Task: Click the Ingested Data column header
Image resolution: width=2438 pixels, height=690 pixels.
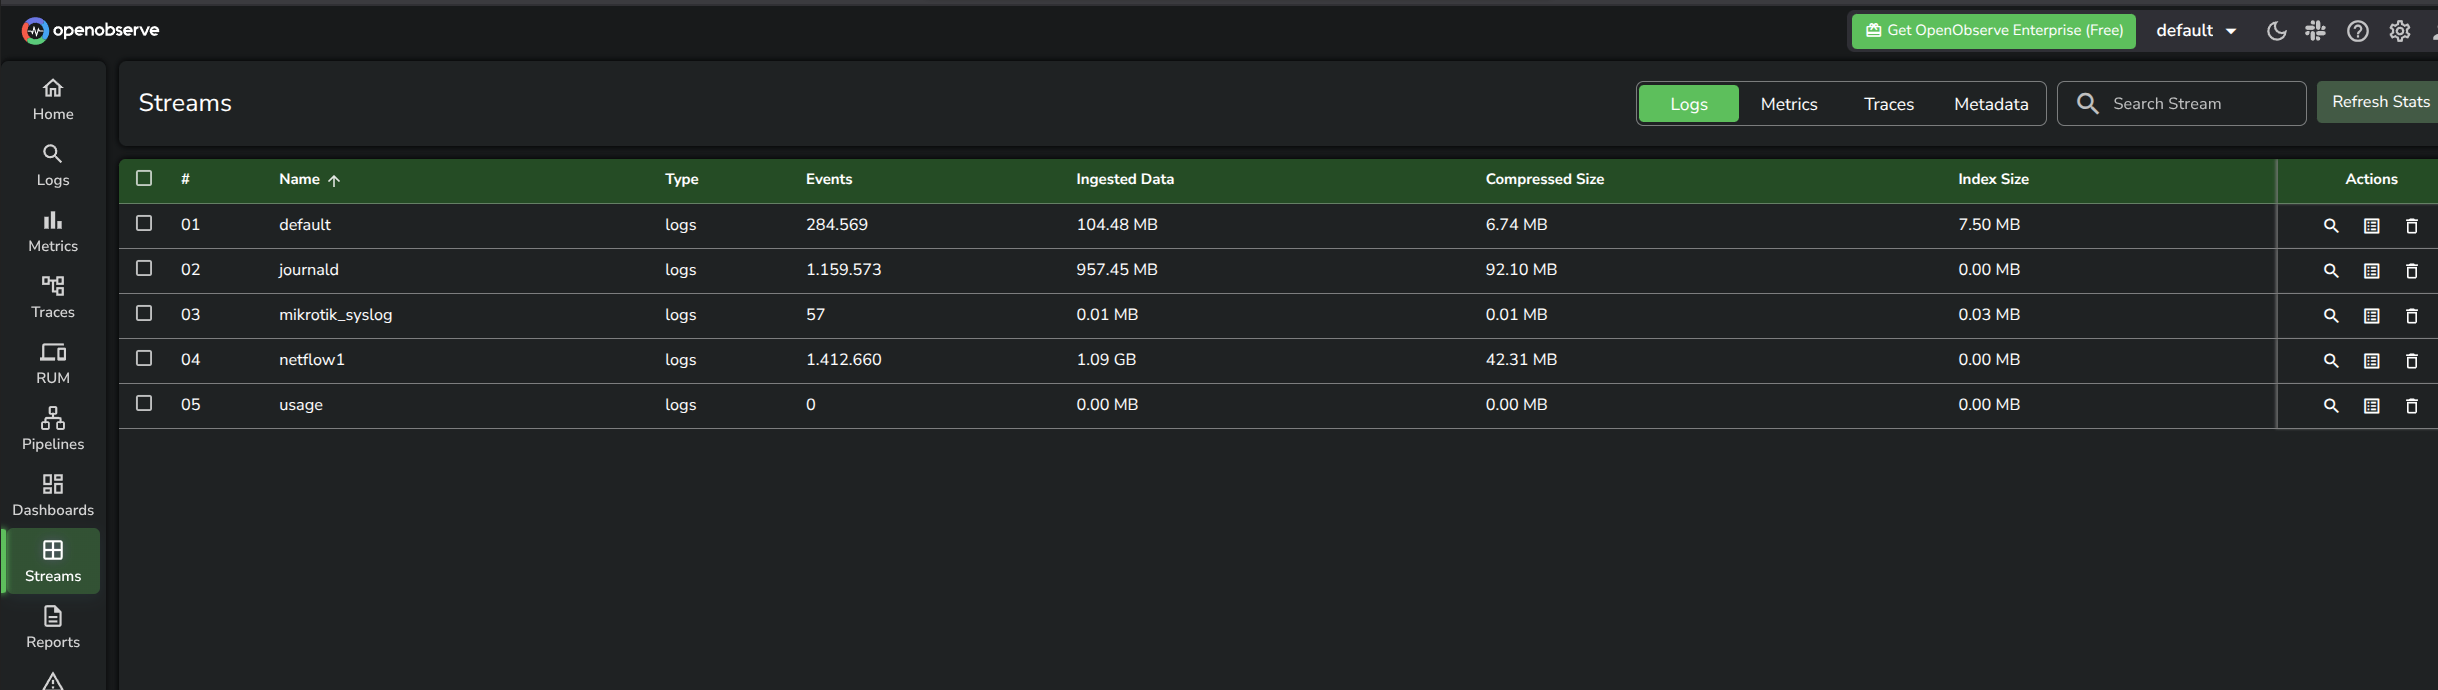Action: pyautogui.click(x=1125, y=179)
